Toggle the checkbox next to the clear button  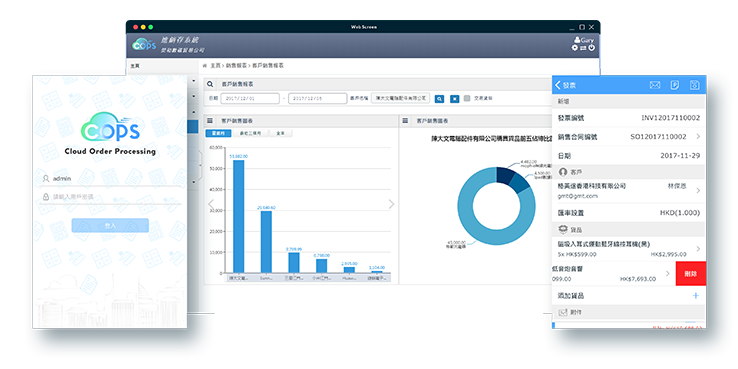click(x=467, y=98)
